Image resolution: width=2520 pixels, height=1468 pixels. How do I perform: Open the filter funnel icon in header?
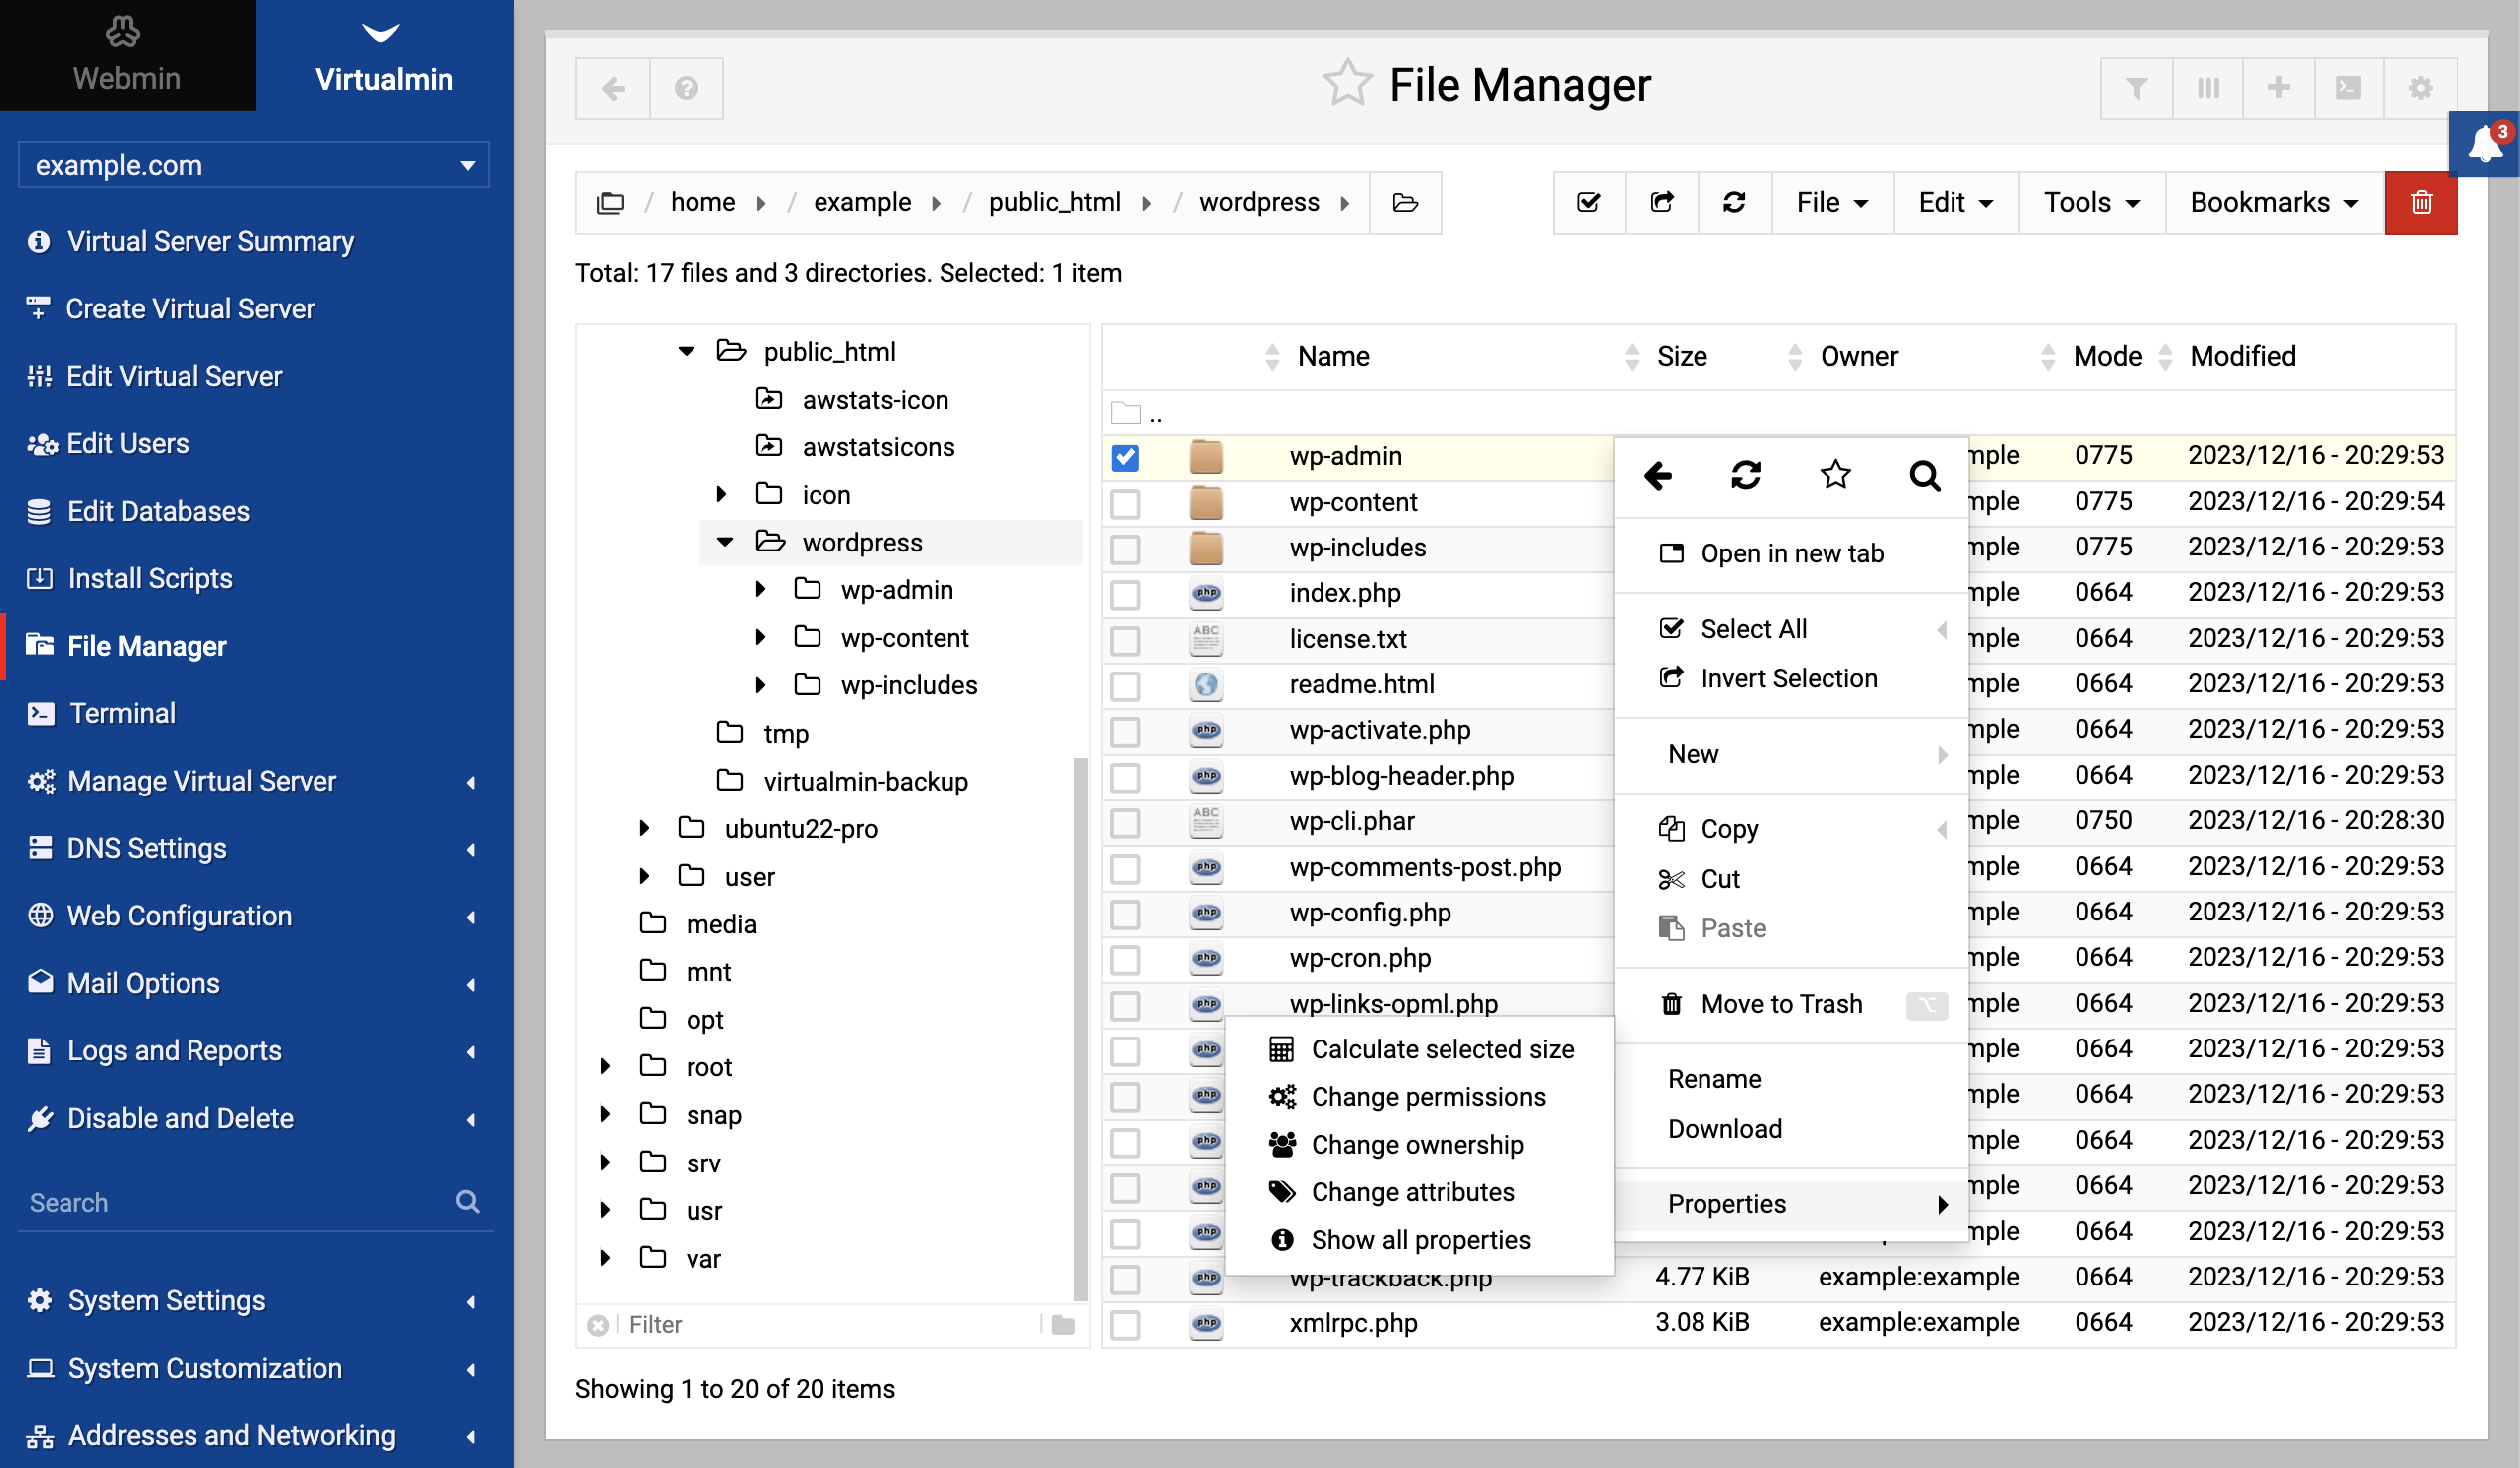click(x=2136, y=88)
